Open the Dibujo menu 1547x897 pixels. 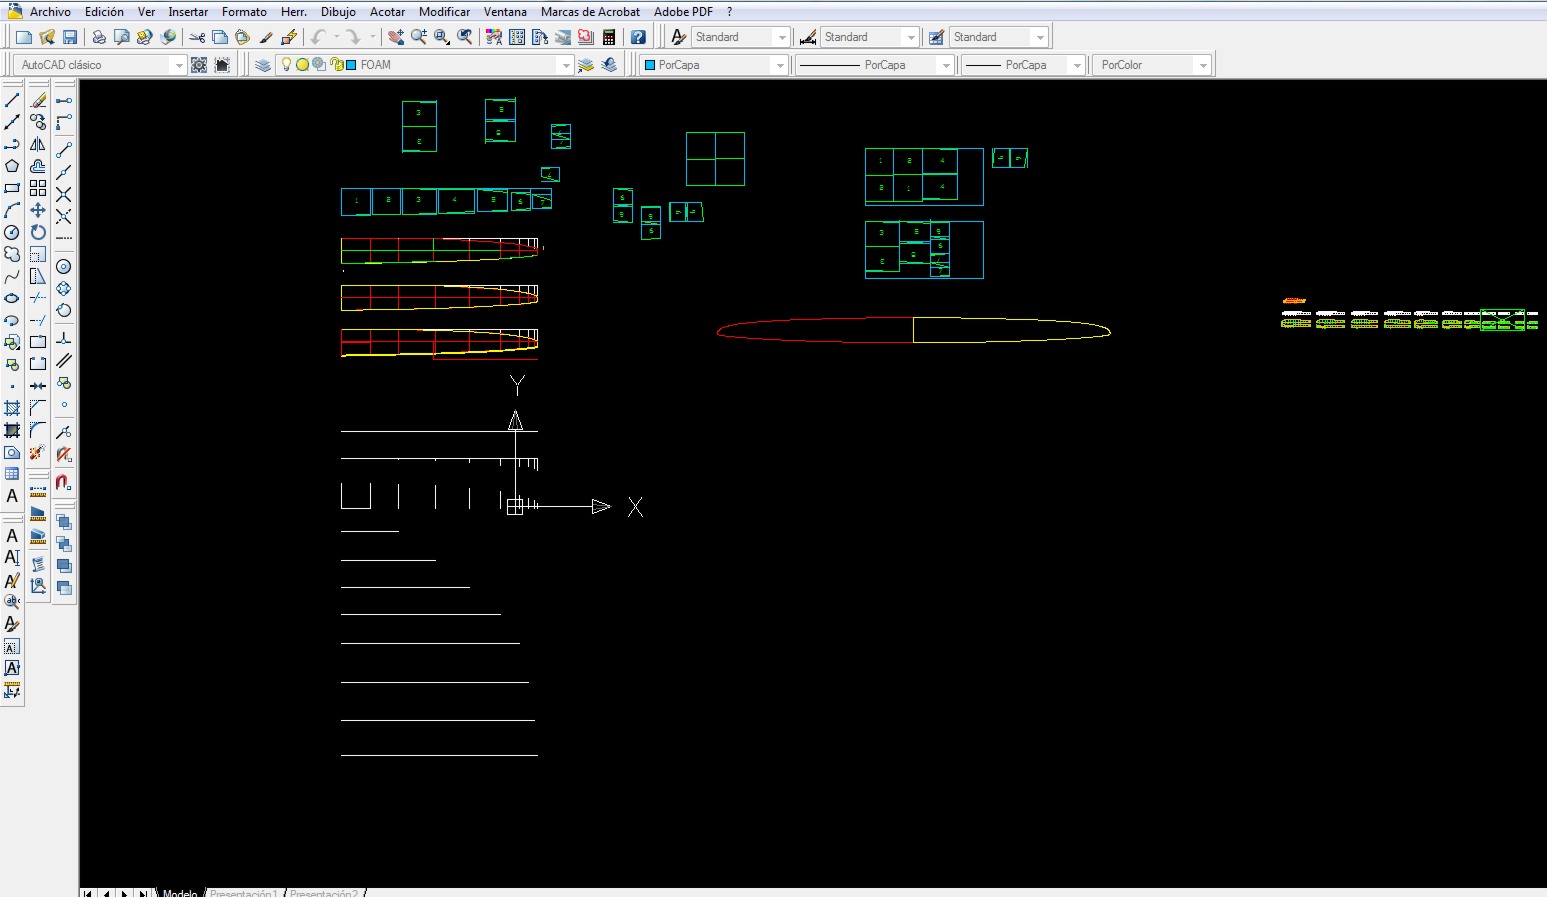(x=338, y=12)
